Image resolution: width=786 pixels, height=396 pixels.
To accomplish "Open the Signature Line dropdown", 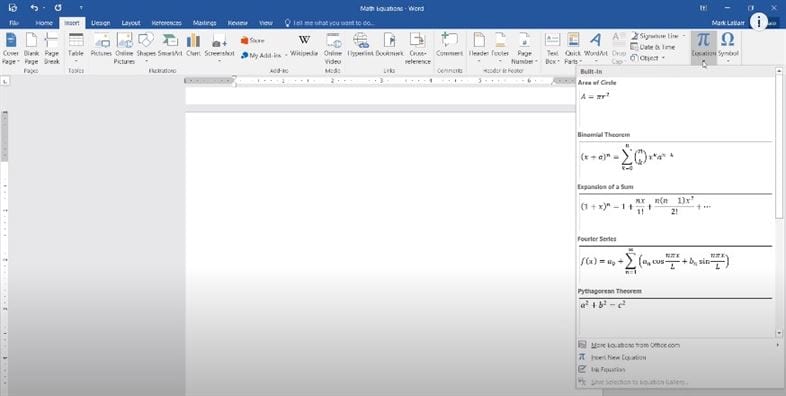I will 684,36.
